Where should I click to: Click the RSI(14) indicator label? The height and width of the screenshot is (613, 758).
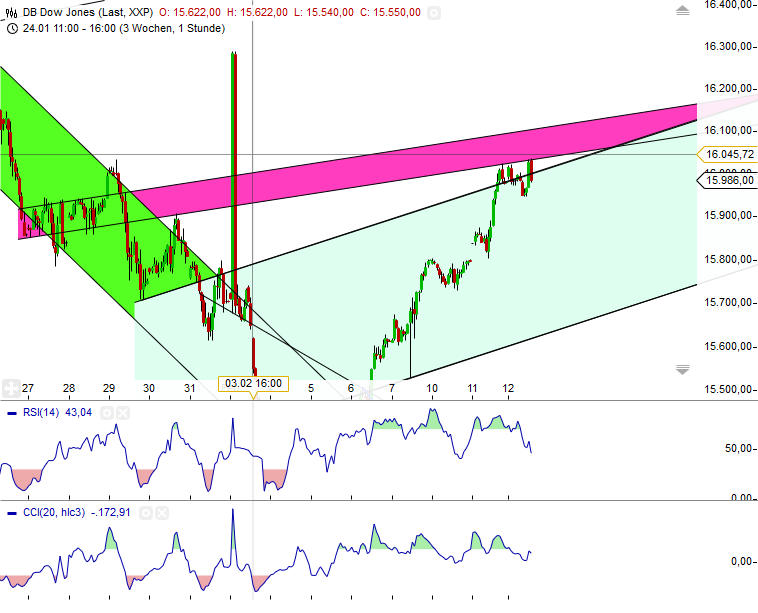pyautogui.click(x=41, y=413)
